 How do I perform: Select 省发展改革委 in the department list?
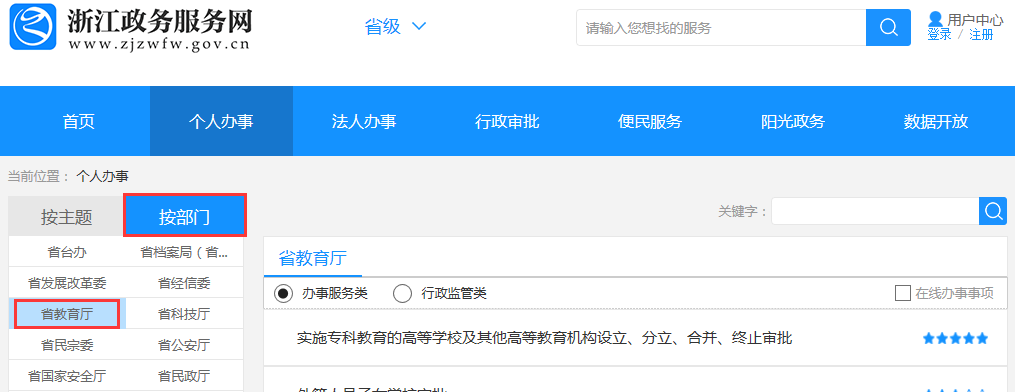point(67,283)
